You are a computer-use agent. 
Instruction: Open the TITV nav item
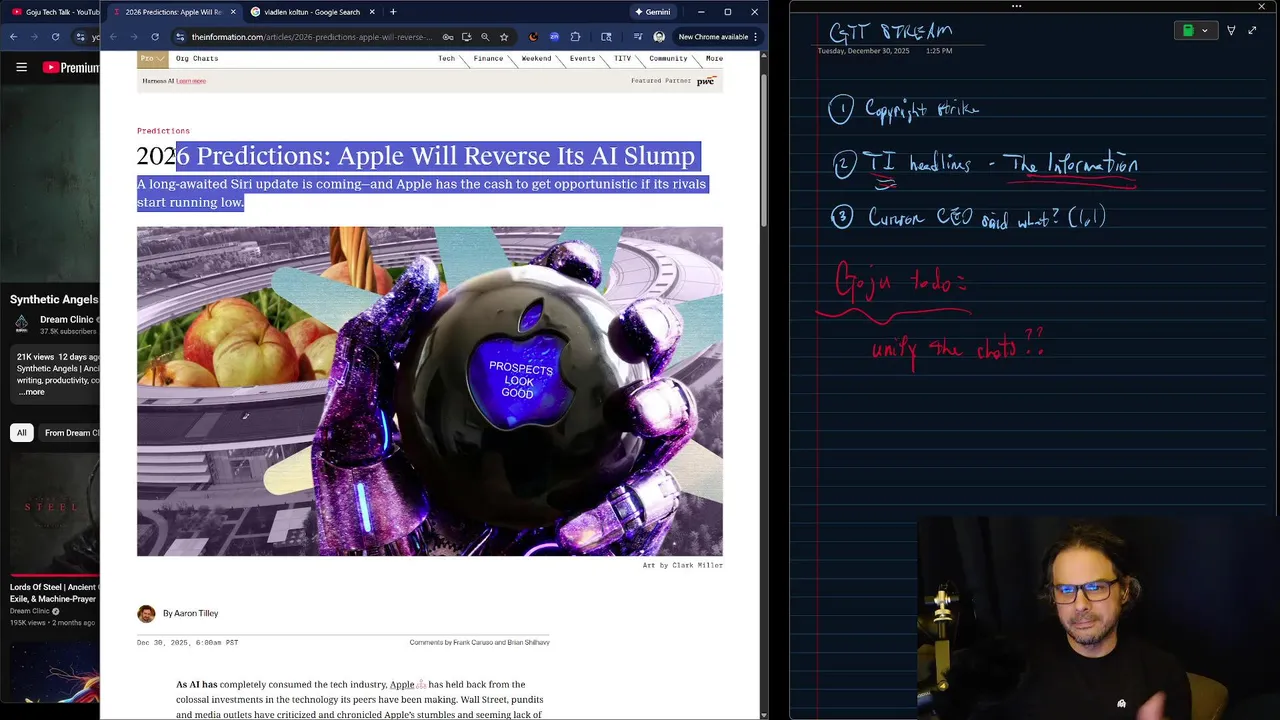[622, 58]
